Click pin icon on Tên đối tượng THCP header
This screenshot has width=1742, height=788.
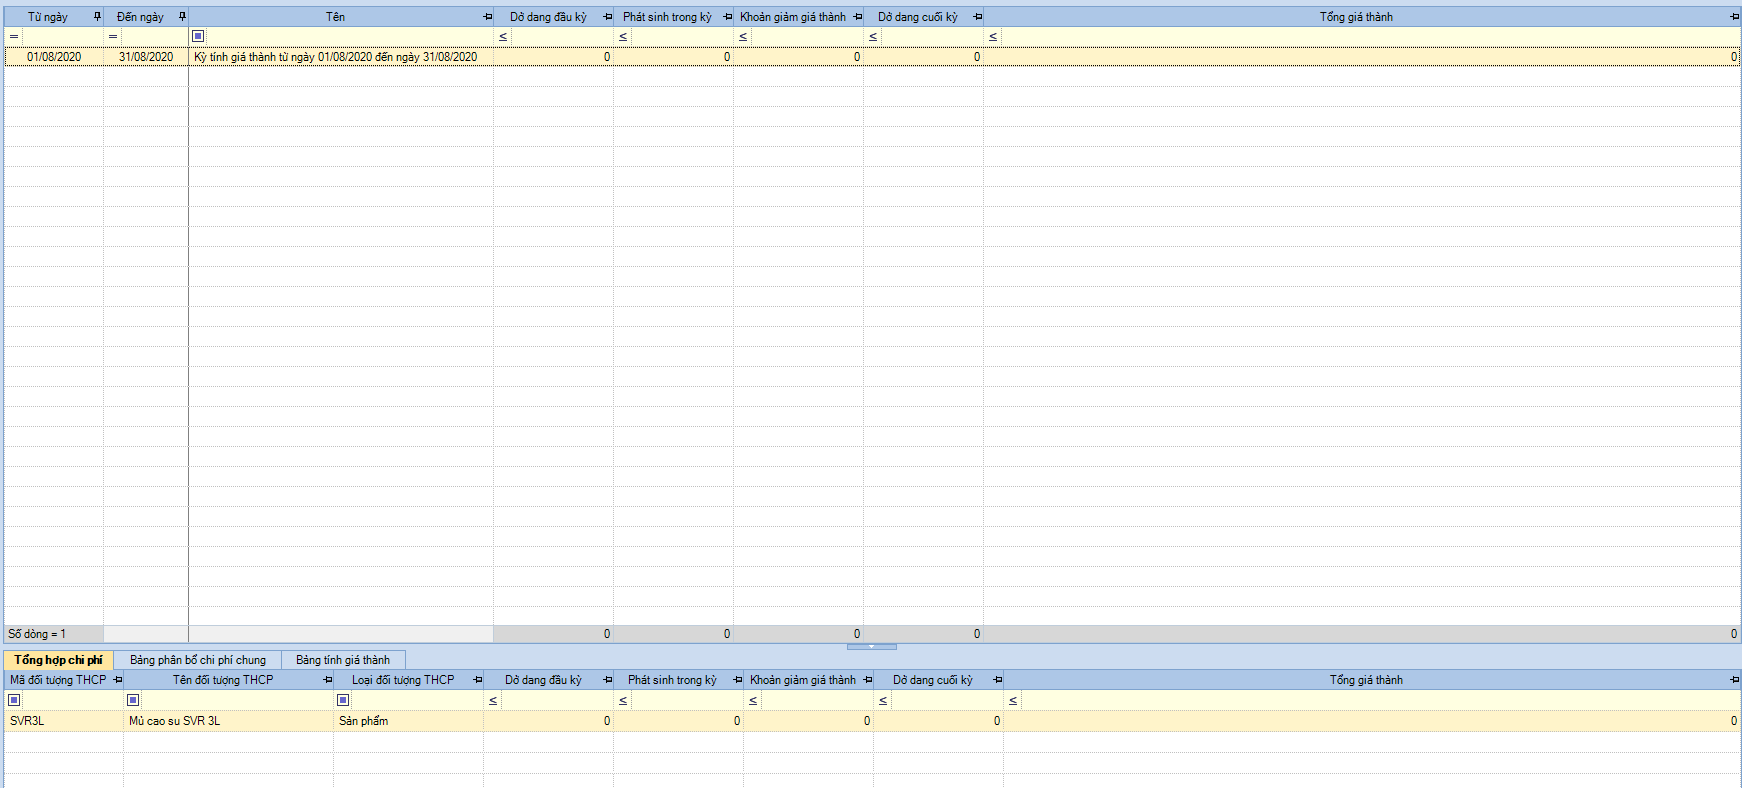(x=327, y=680)
